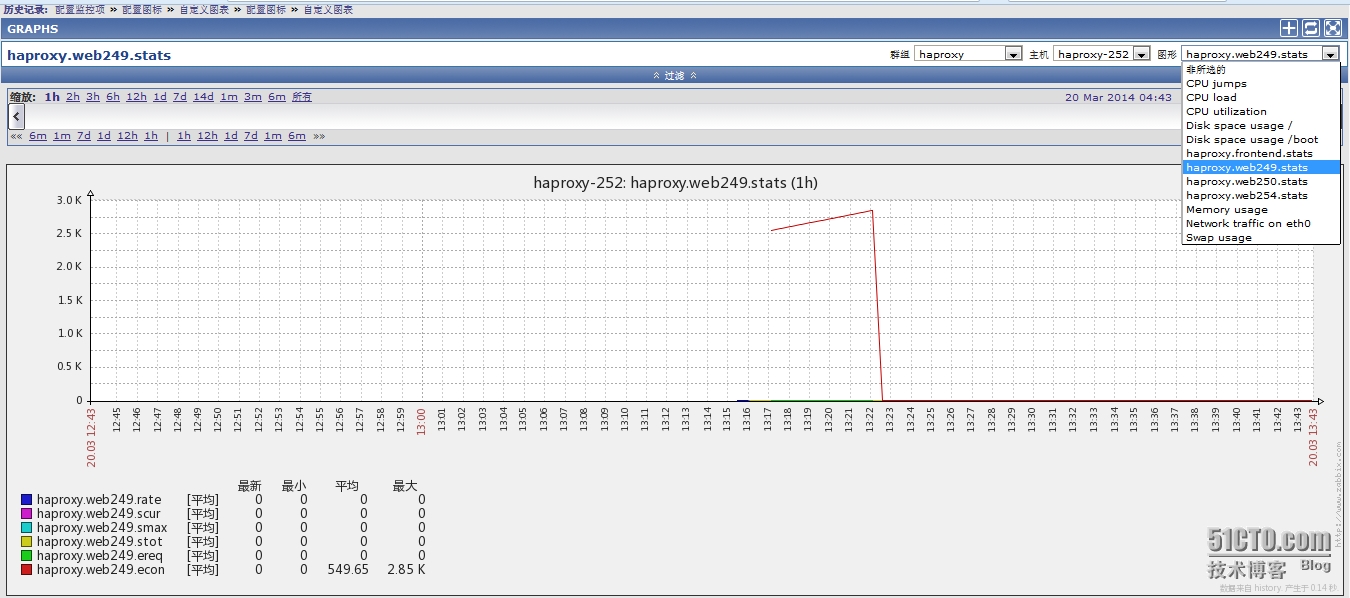Image resolution: width=1350 pixels, height=598 pixels.
Task: Set zoom to 3h
Action: click(x=93, y=97)
